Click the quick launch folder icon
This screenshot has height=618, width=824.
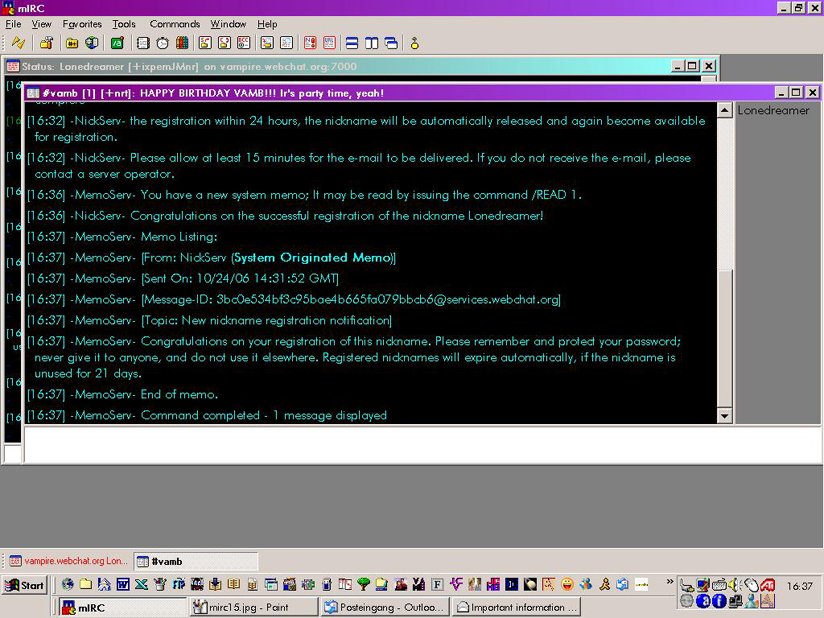pos(86,584)
